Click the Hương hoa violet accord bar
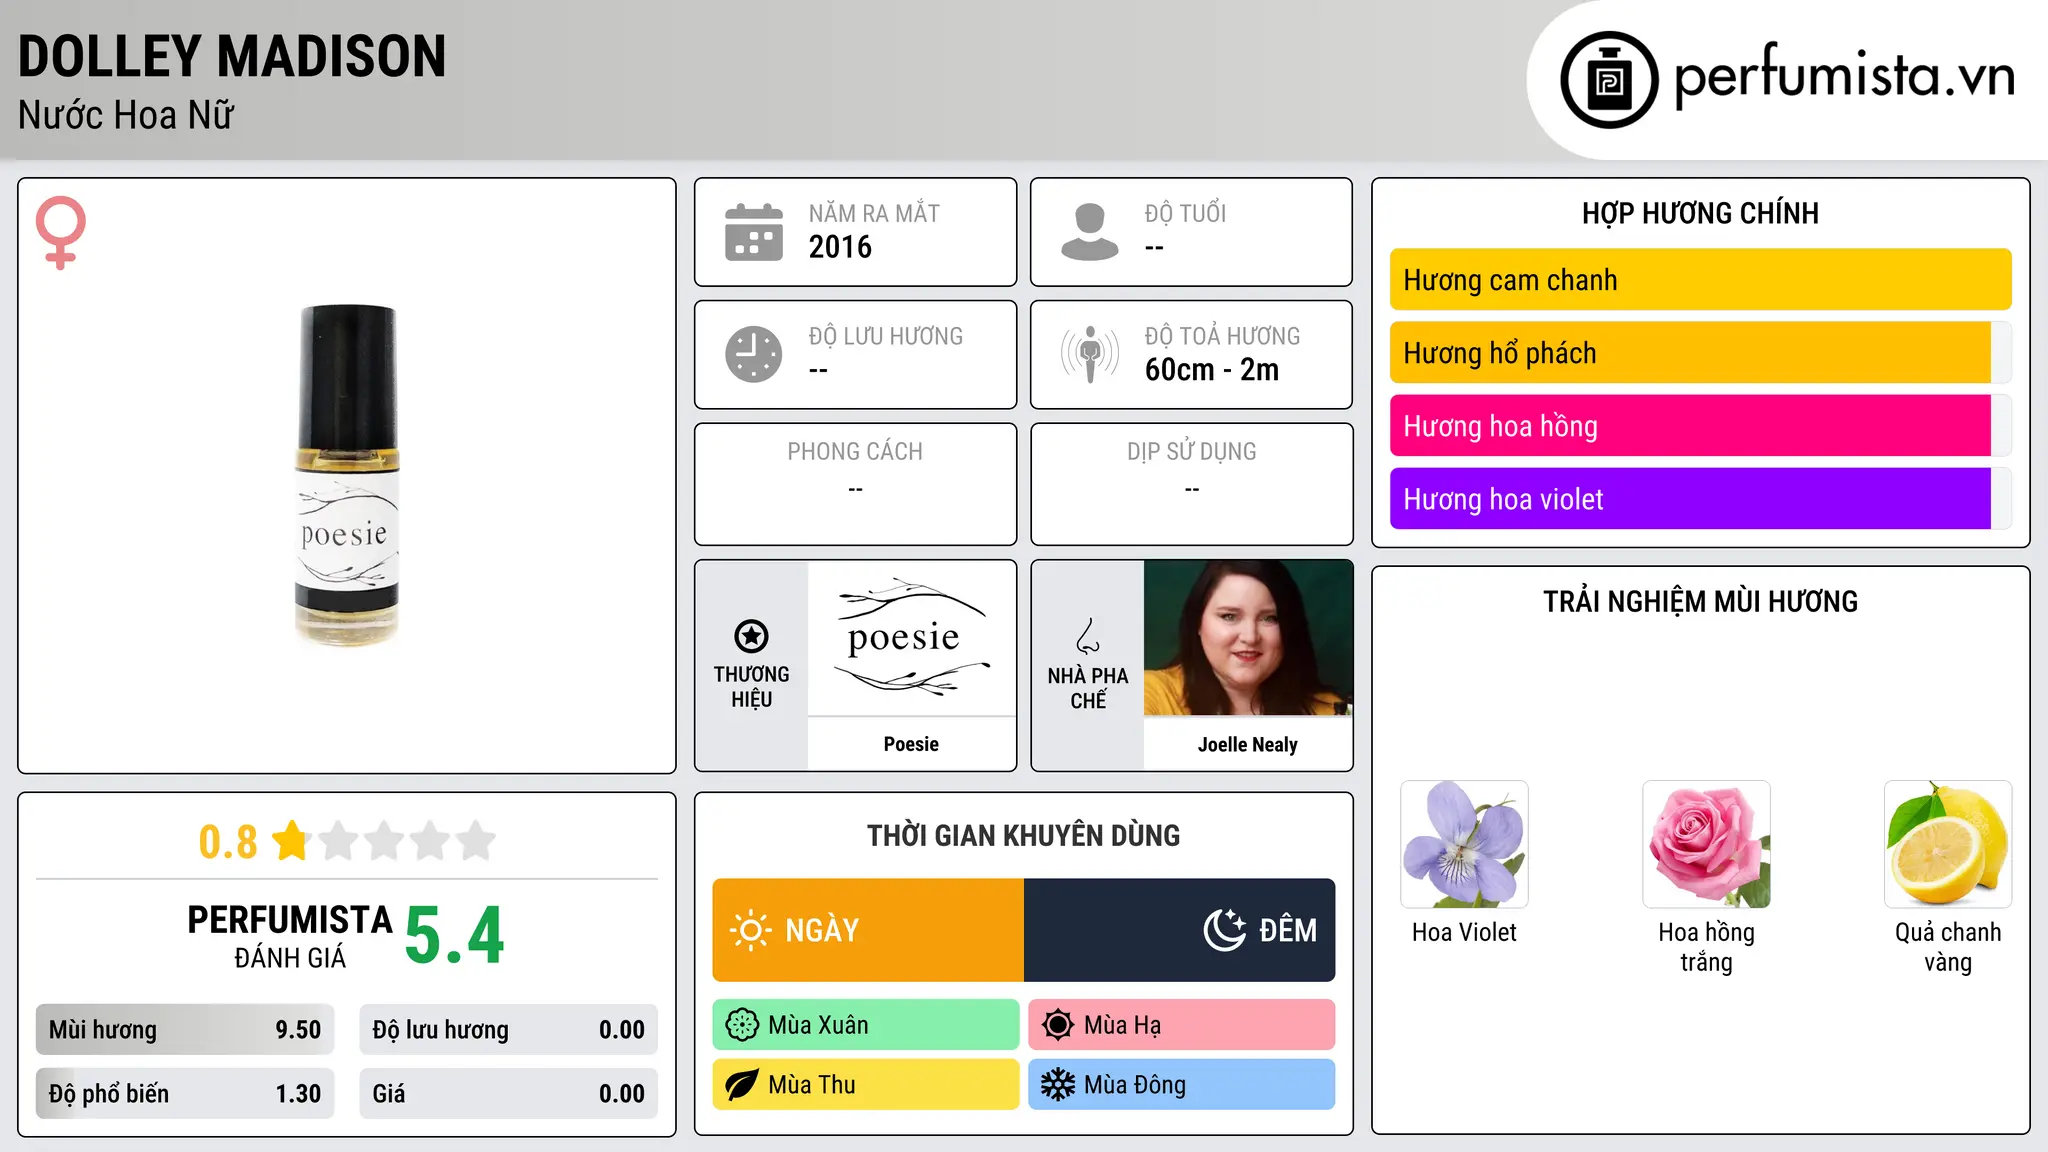Image resolution: width=2048 pixels, height=1152 pixels. click(x=1700, y=499)
